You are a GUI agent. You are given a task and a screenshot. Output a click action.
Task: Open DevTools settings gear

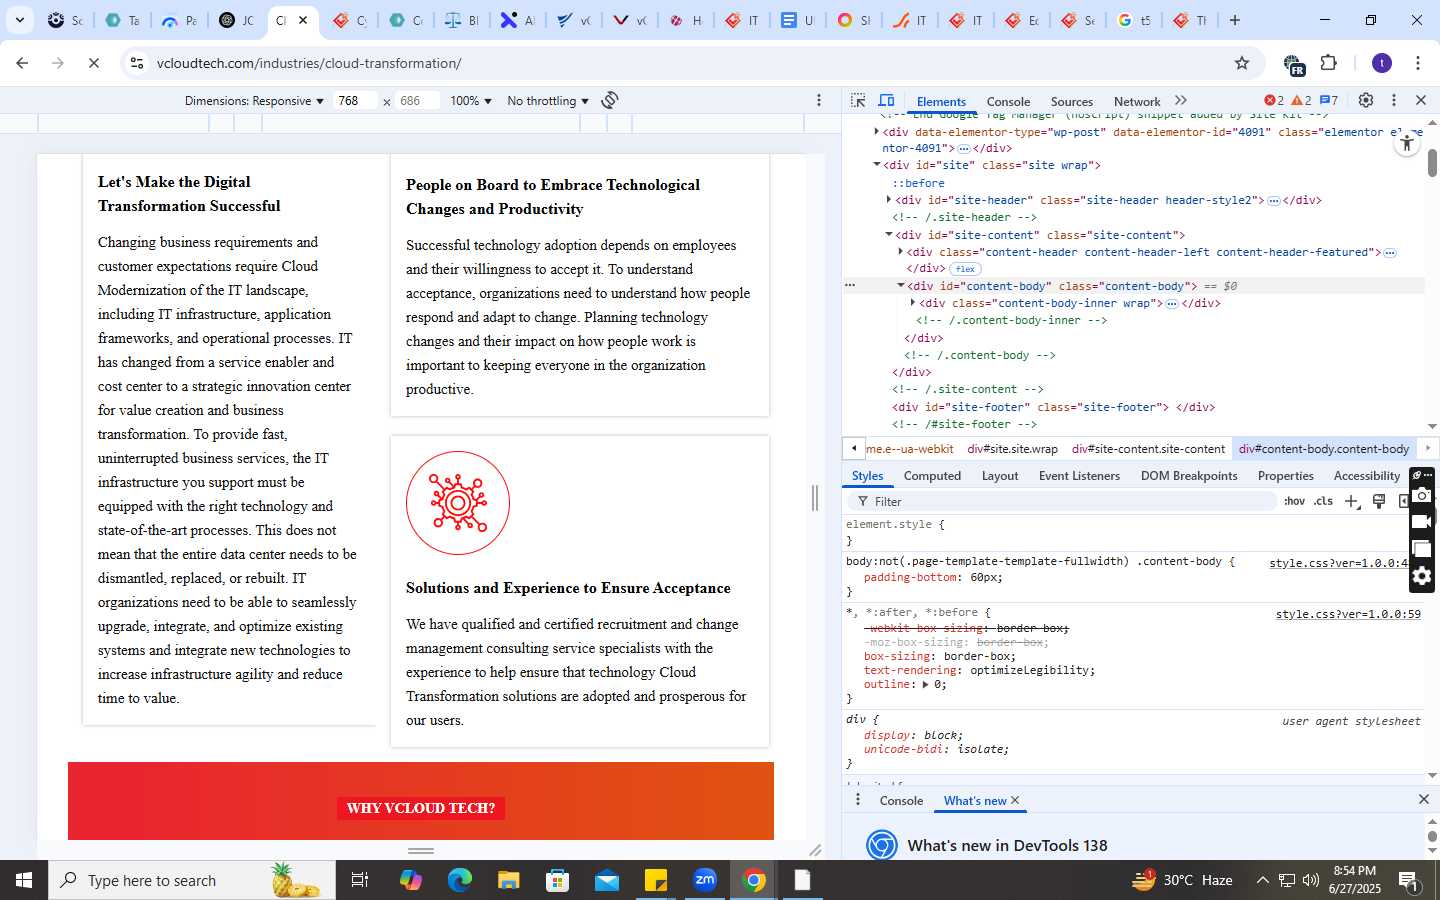[x=1366, y=100]
